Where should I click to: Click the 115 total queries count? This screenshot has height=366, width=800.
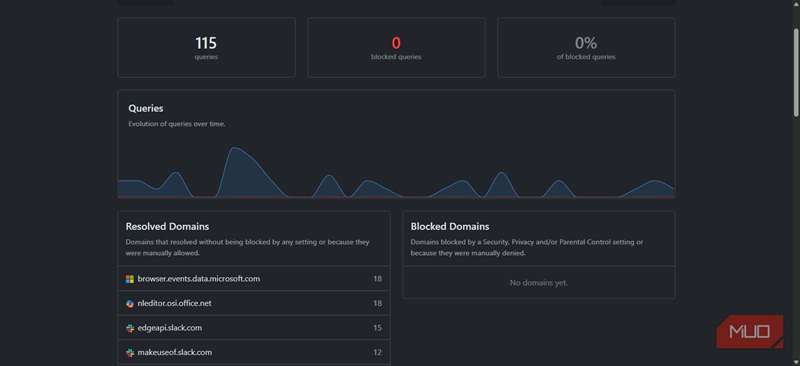(x=206, y=43)
